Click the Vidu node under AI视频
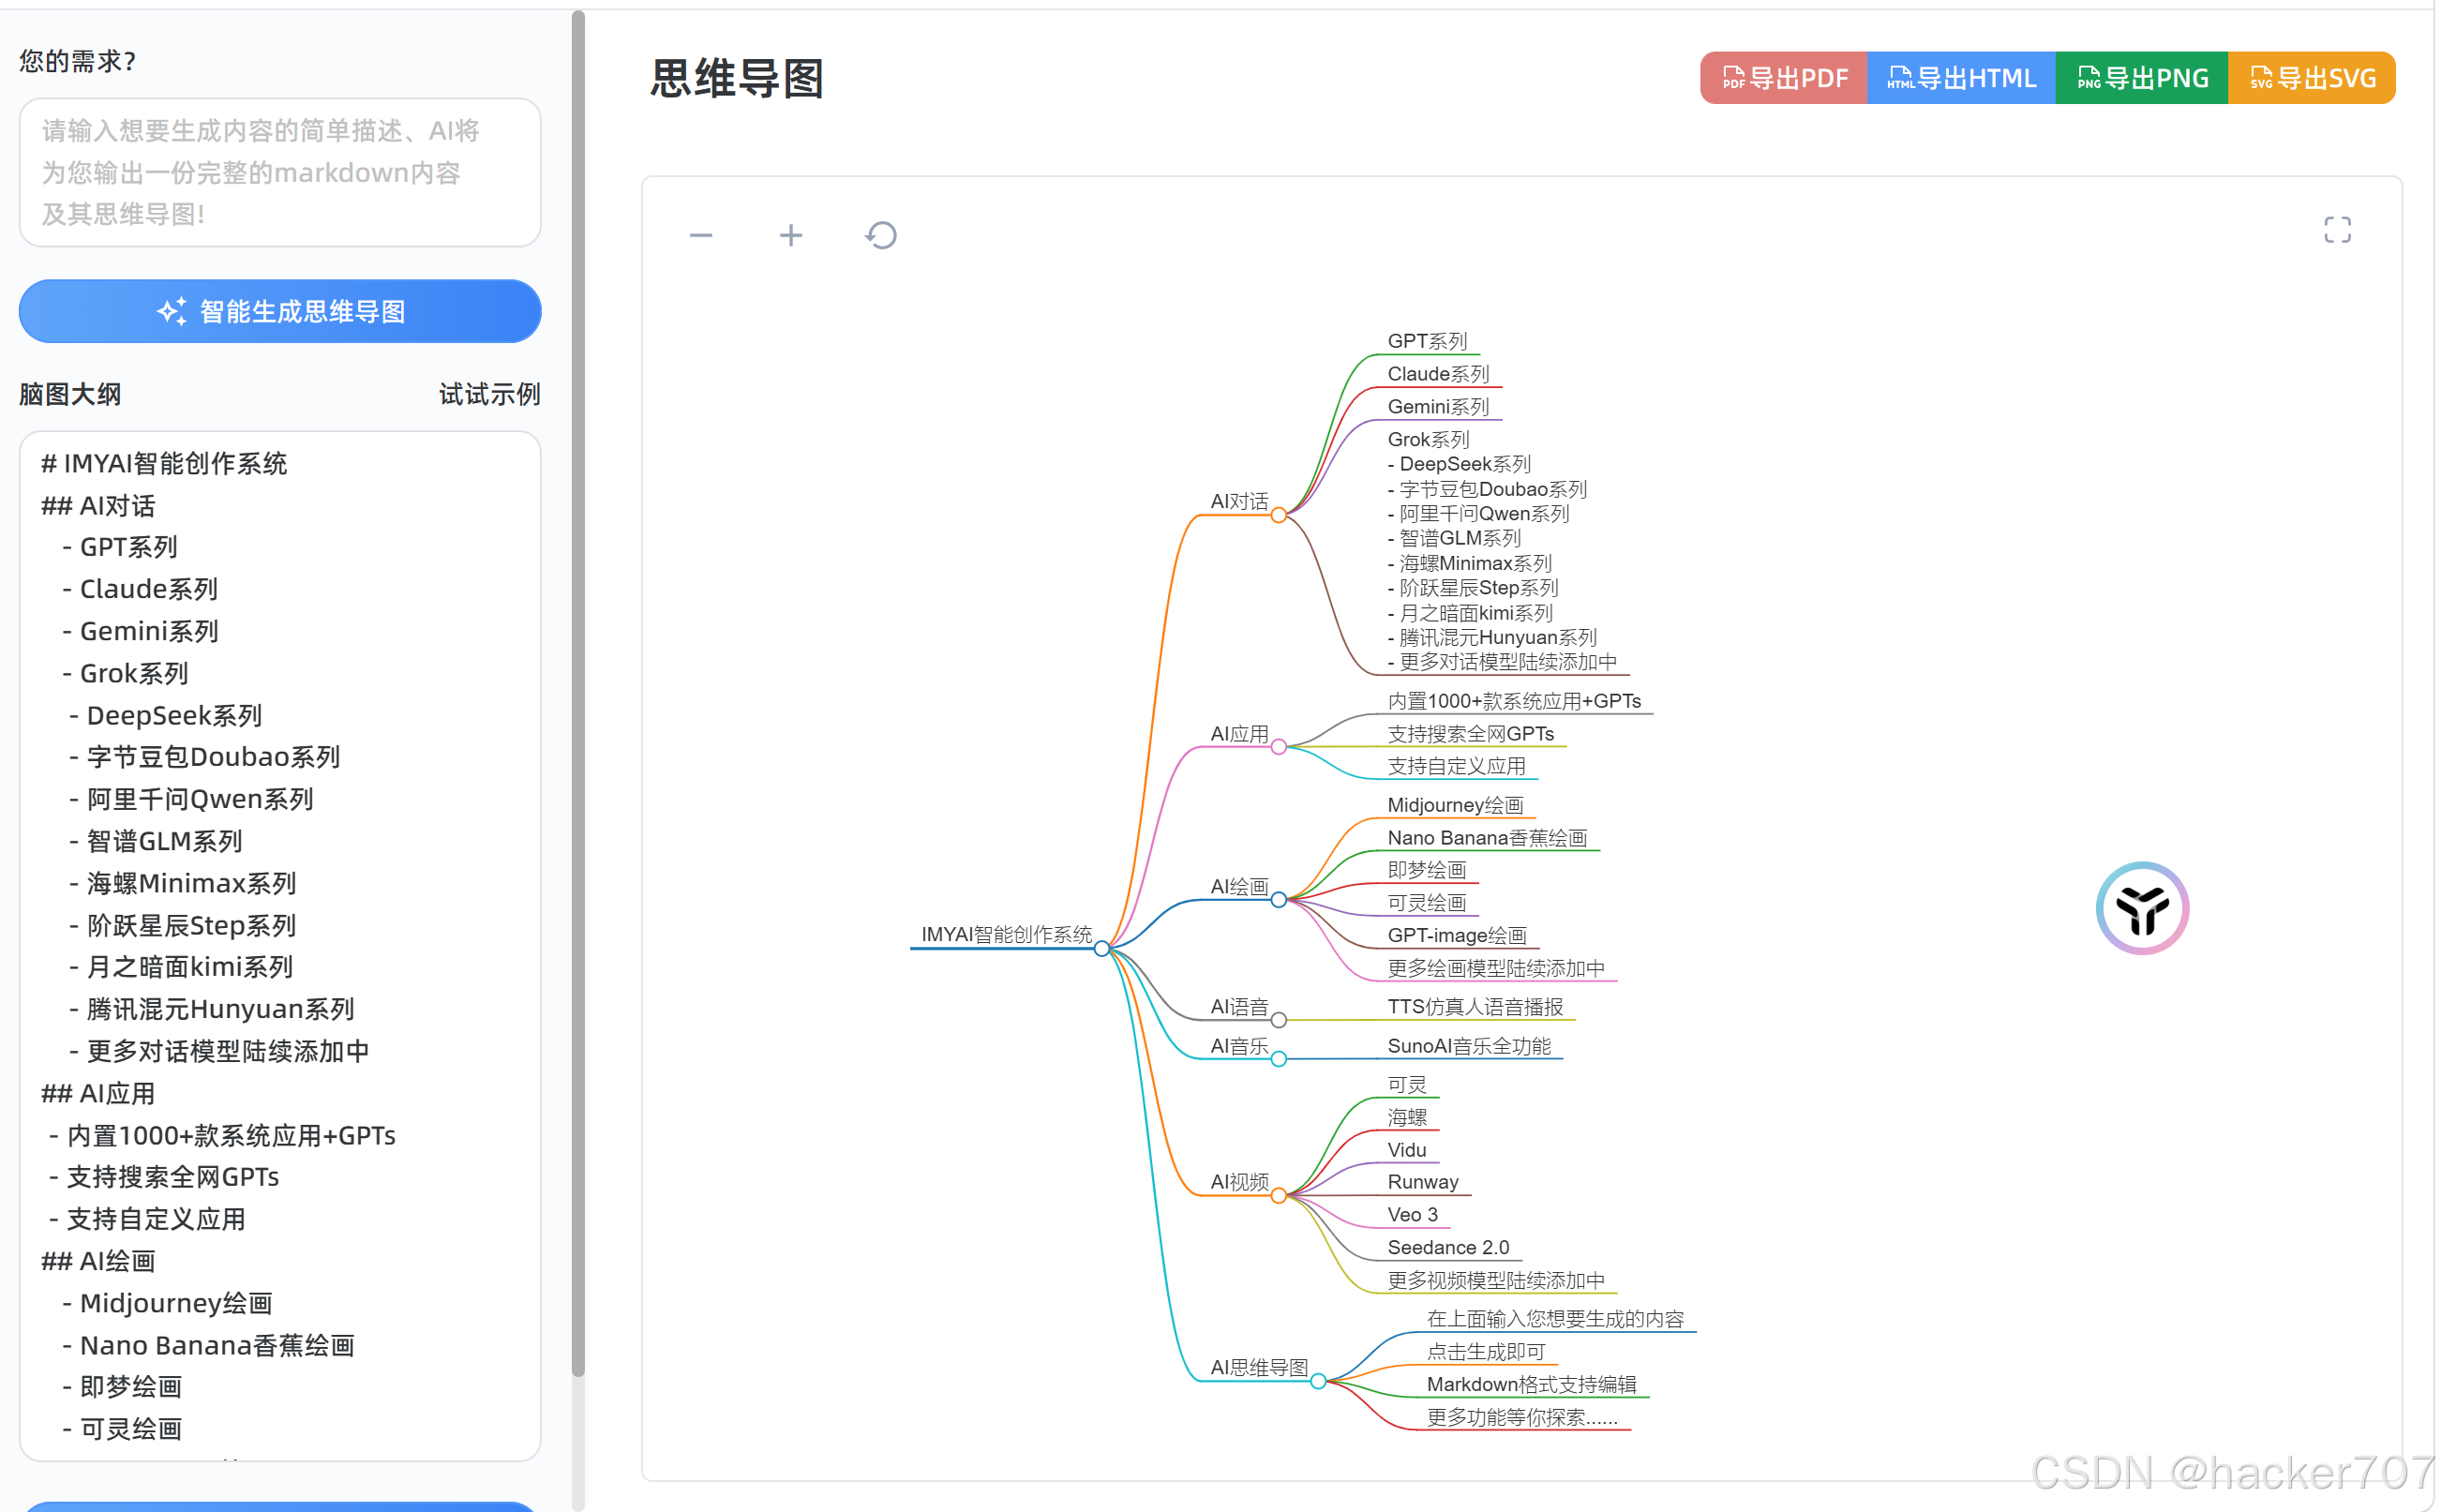 [1407, 1150]
